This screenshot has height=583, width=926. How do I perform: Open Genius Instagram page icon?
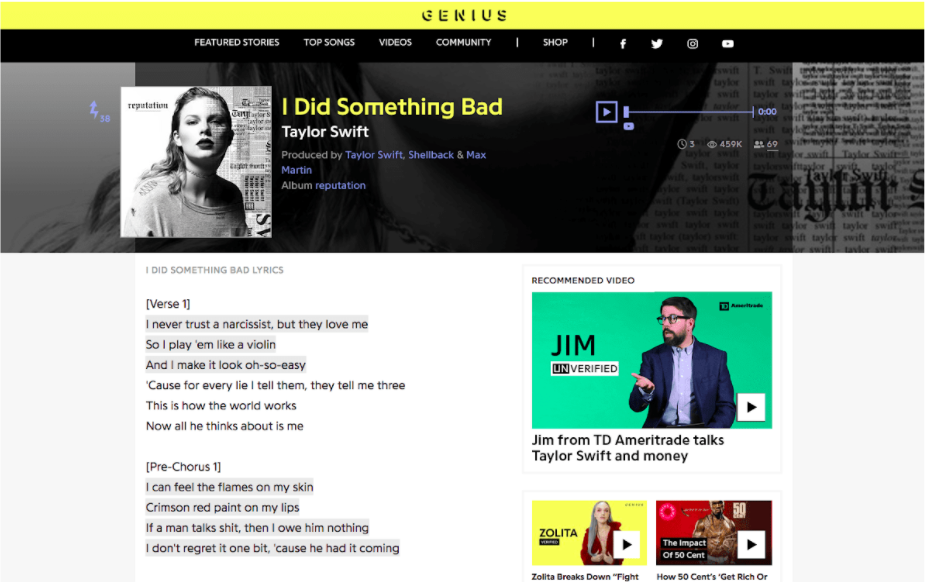click(692, 44)
